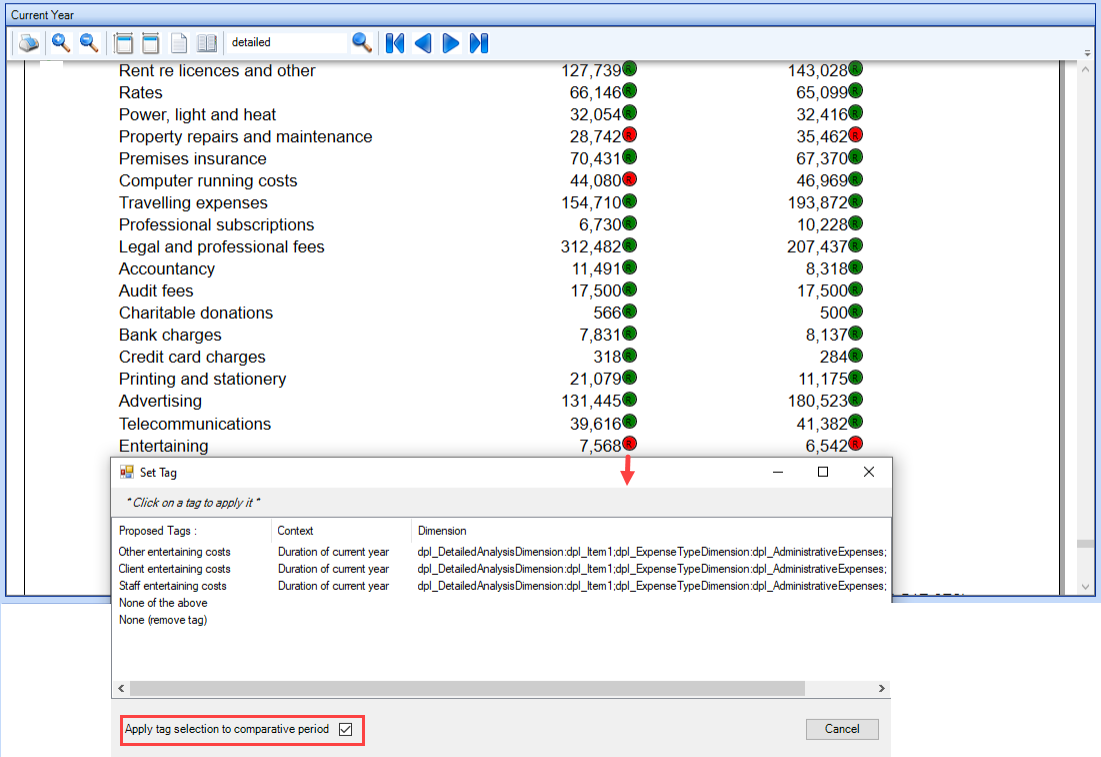Screen dimensions: 1101x757
Task: Click the search text field containing 'detailed'
Action: [x=286, y=42]
